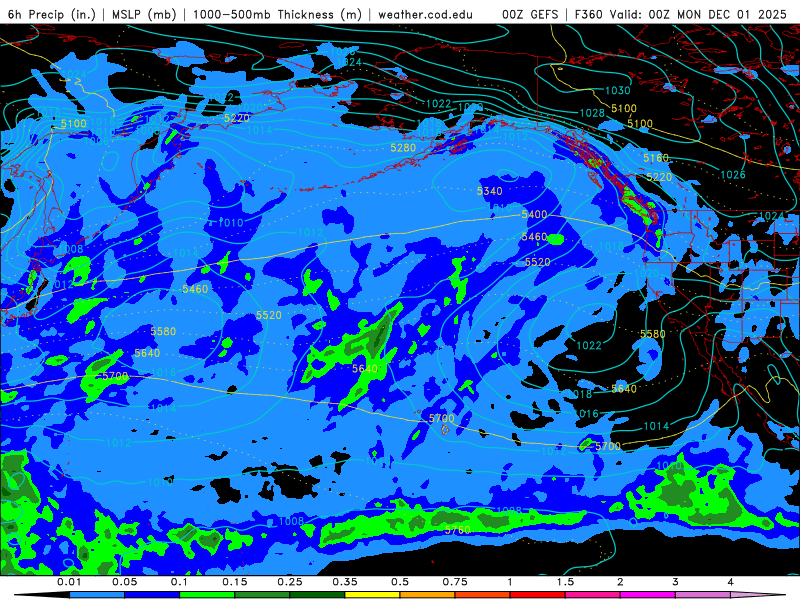Click the "1030" pressure contour label

pos(617,90)
